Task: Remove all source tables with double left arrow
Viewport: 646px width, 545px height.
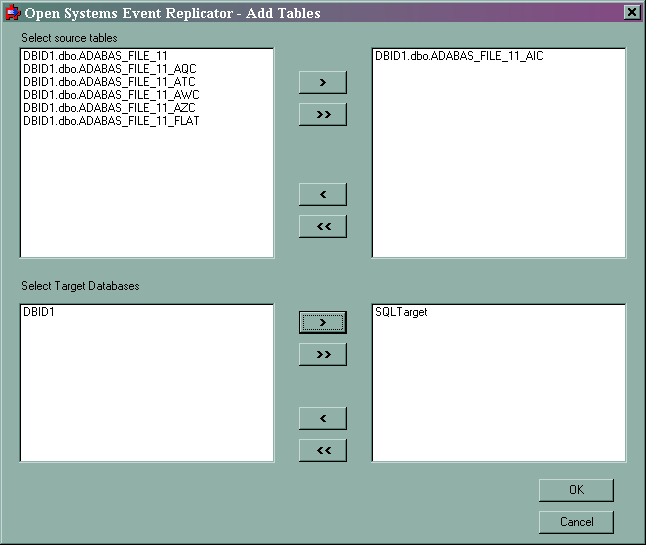Action: 323,227
